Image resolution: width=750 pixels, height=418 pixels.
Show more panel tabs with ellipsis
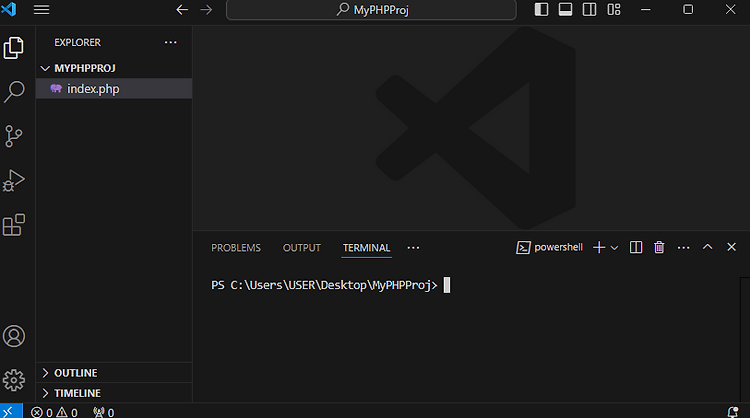pyautogui.click(x=413, y=248)
